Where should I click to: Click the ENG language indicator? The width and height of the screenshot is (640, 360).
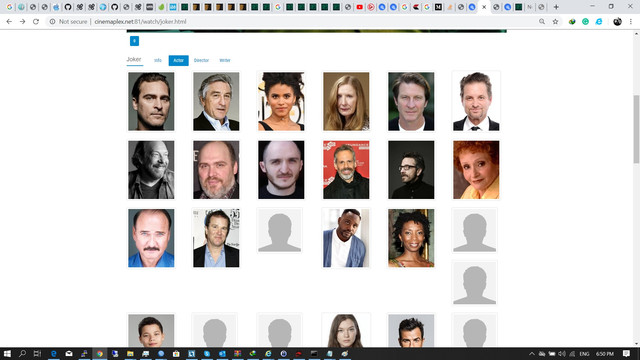584,354
